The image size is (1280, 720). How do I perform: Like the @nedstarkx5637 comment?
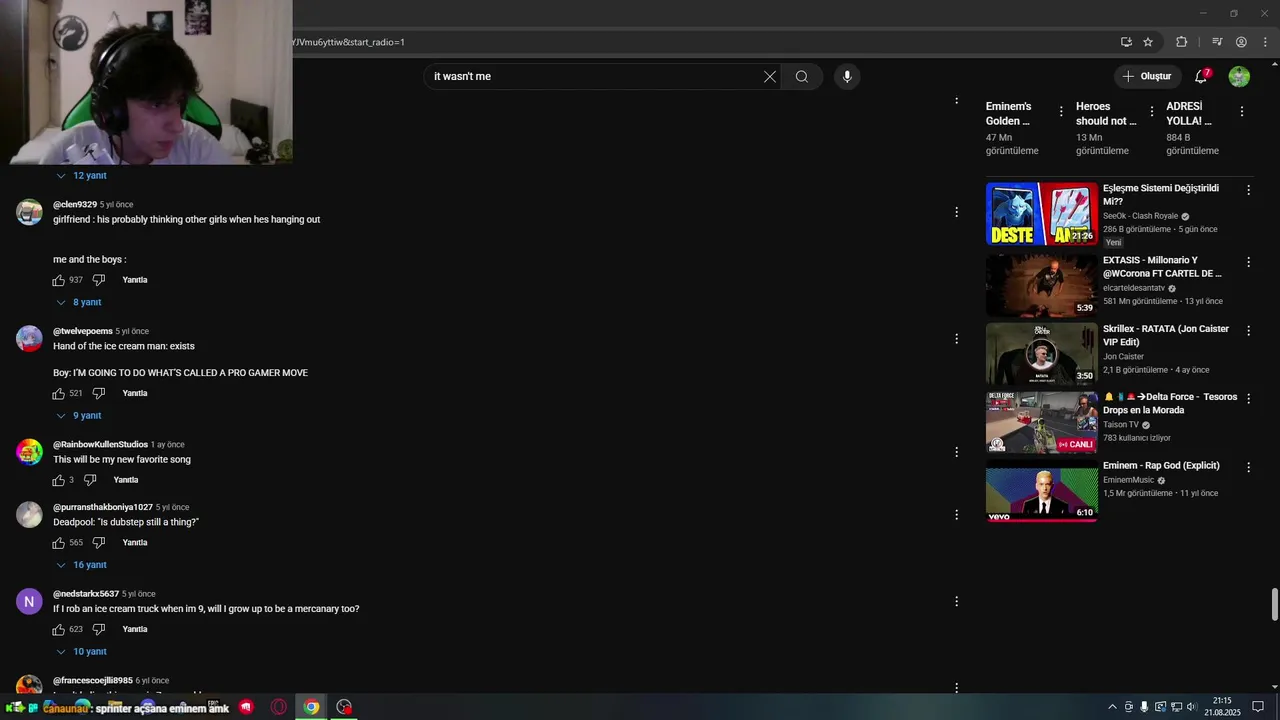click(x=59, y=629)
